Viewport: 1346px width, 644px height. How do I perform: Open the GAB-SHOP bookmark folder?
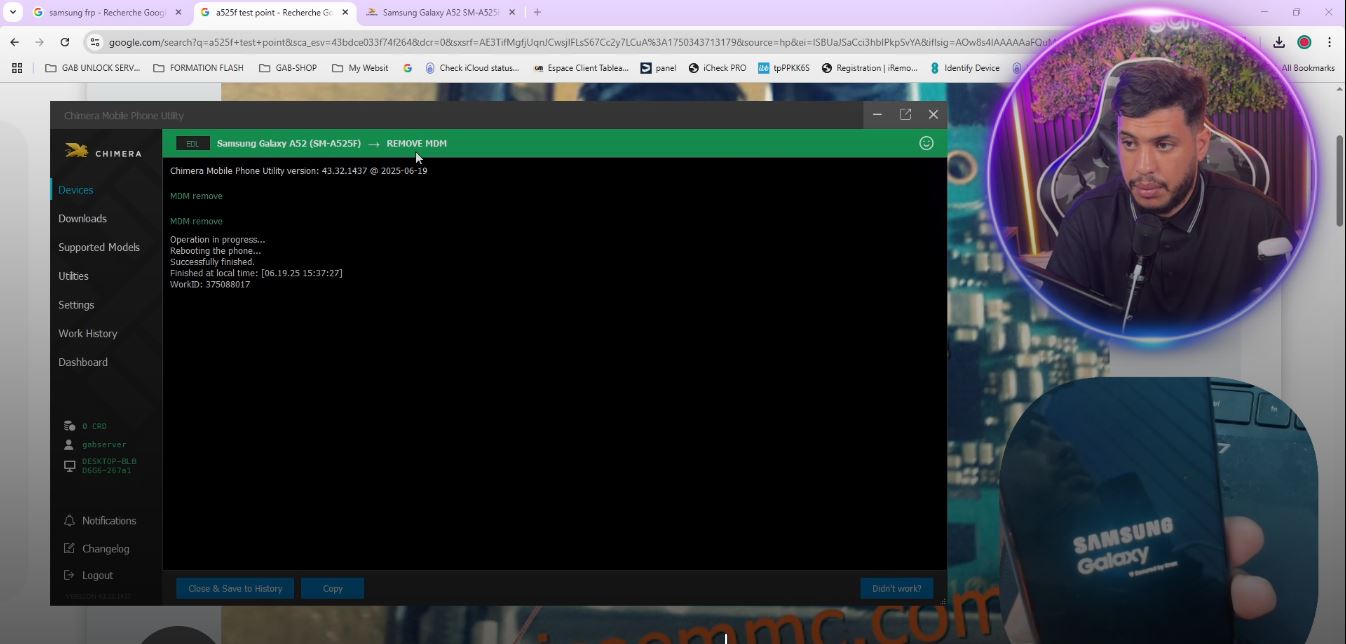point(287,68)
